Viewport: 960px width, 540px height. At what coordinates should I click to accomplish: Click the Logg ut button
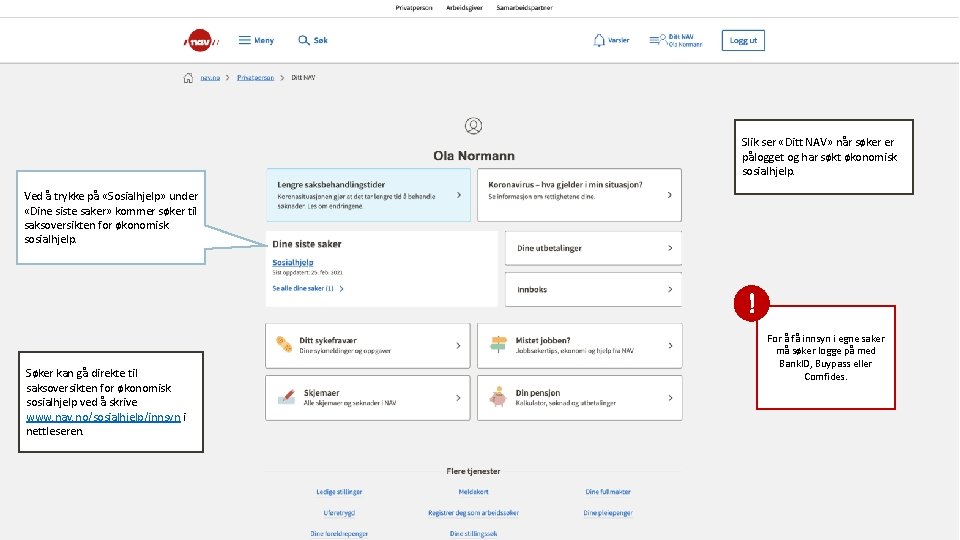743,40
